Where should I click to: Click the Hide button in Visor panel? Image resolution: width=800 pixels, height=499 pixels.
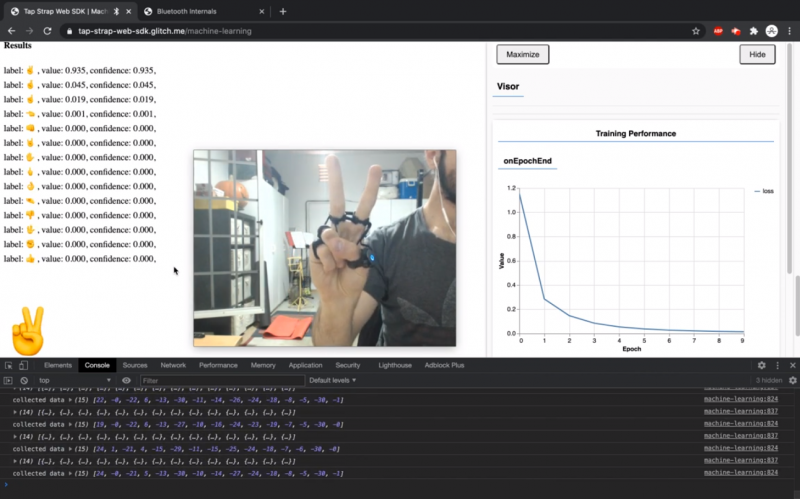click(x=757, y=54)
